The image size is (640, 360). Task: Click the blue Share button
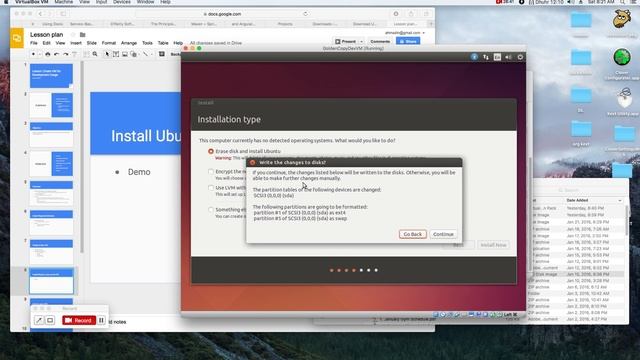pos(408,42)
